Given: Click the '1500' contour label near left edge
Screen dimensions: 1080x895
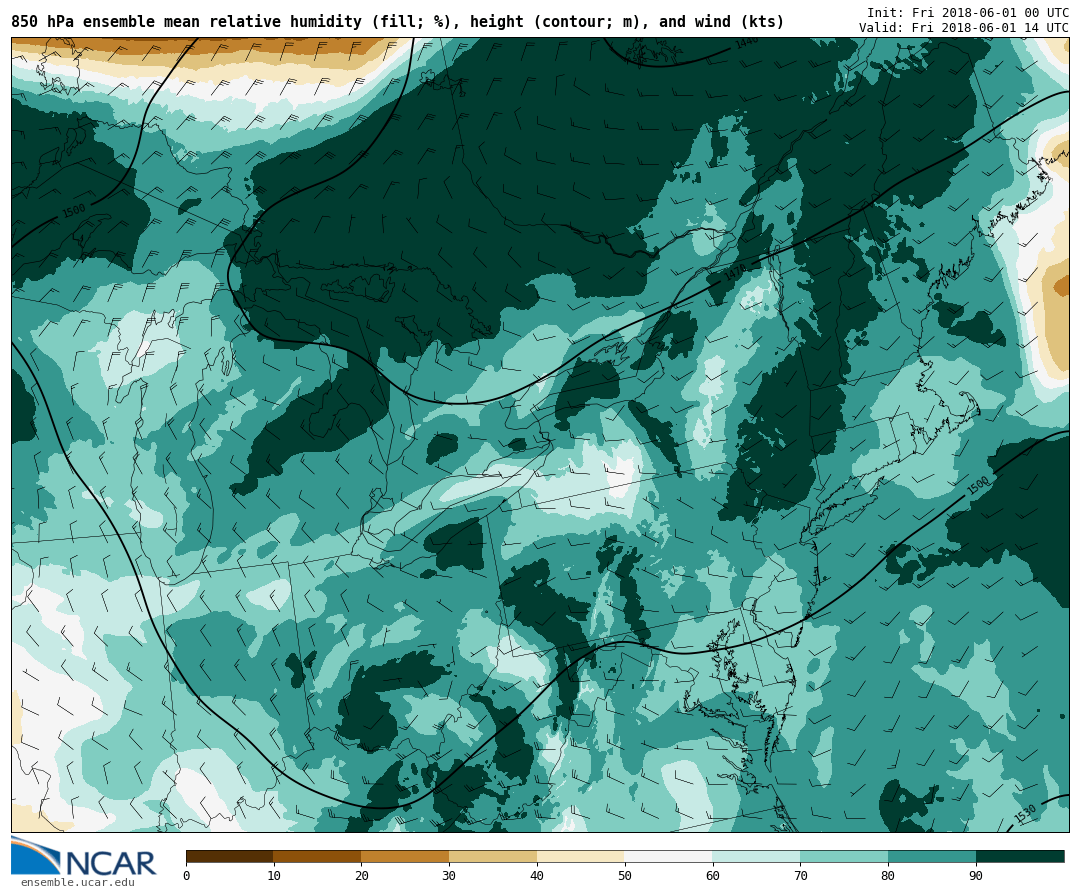Looking at the screenshot, I should pyautogui.click(x=74, y=211).
